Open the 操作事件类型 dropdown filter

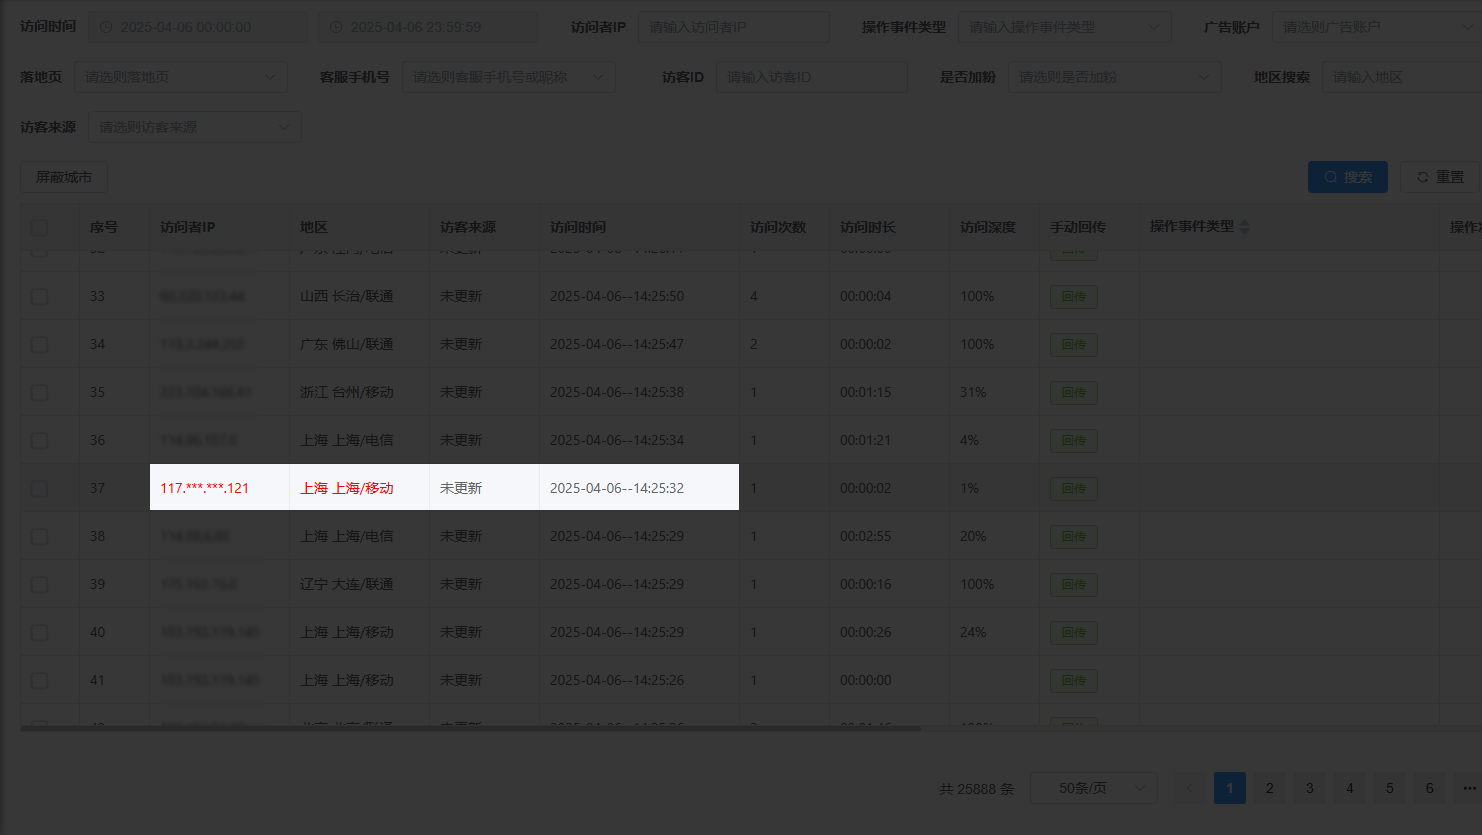(1064, 27)
